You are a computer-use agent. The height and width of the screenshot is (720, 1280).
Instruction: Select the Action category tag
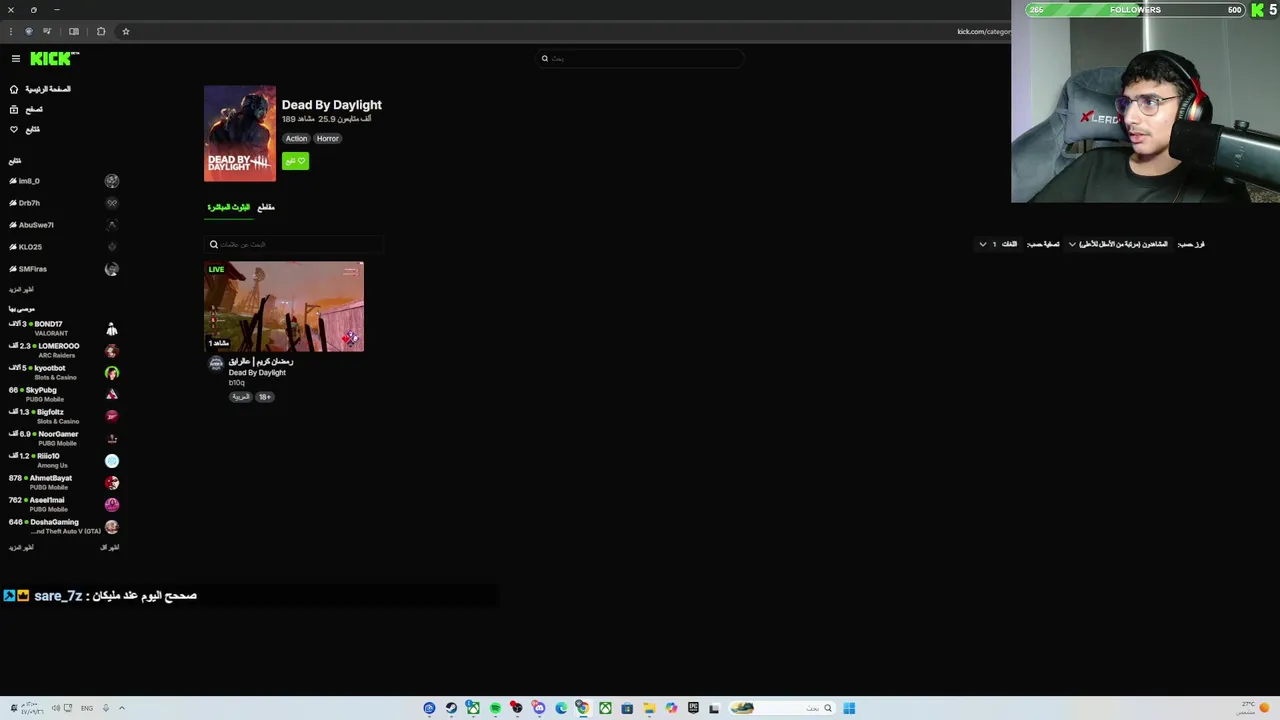click(296, 138)
